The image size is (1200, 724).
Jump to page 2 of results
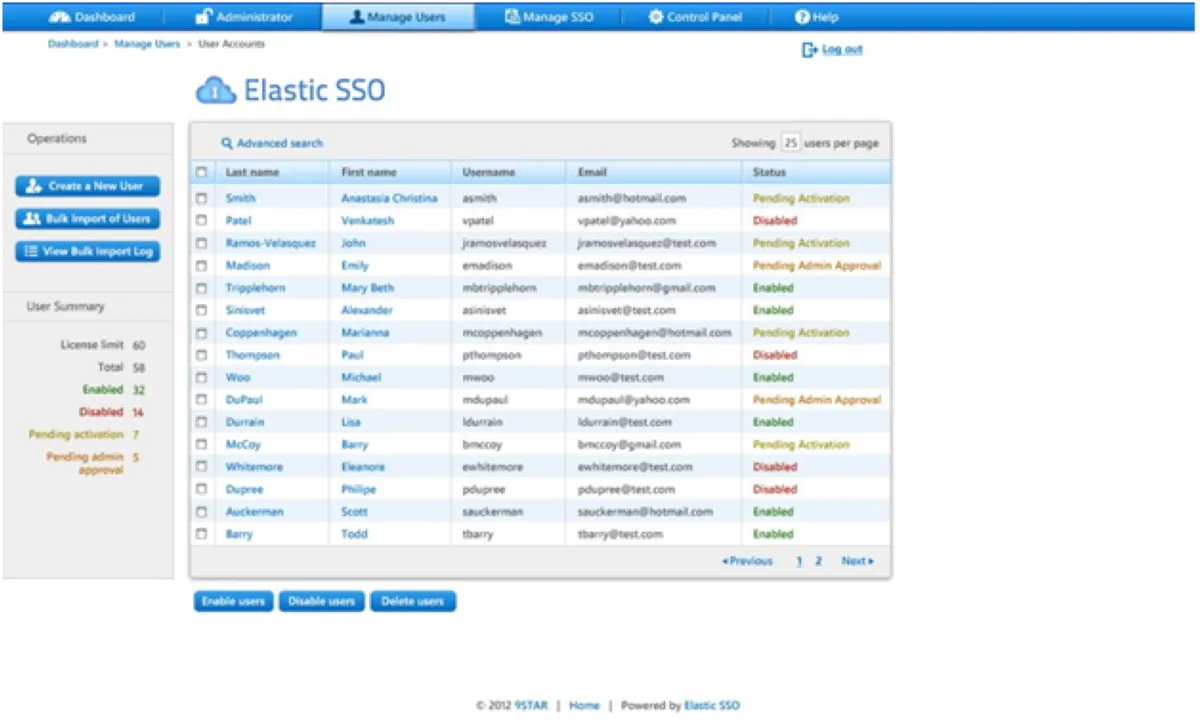[818, 561]
